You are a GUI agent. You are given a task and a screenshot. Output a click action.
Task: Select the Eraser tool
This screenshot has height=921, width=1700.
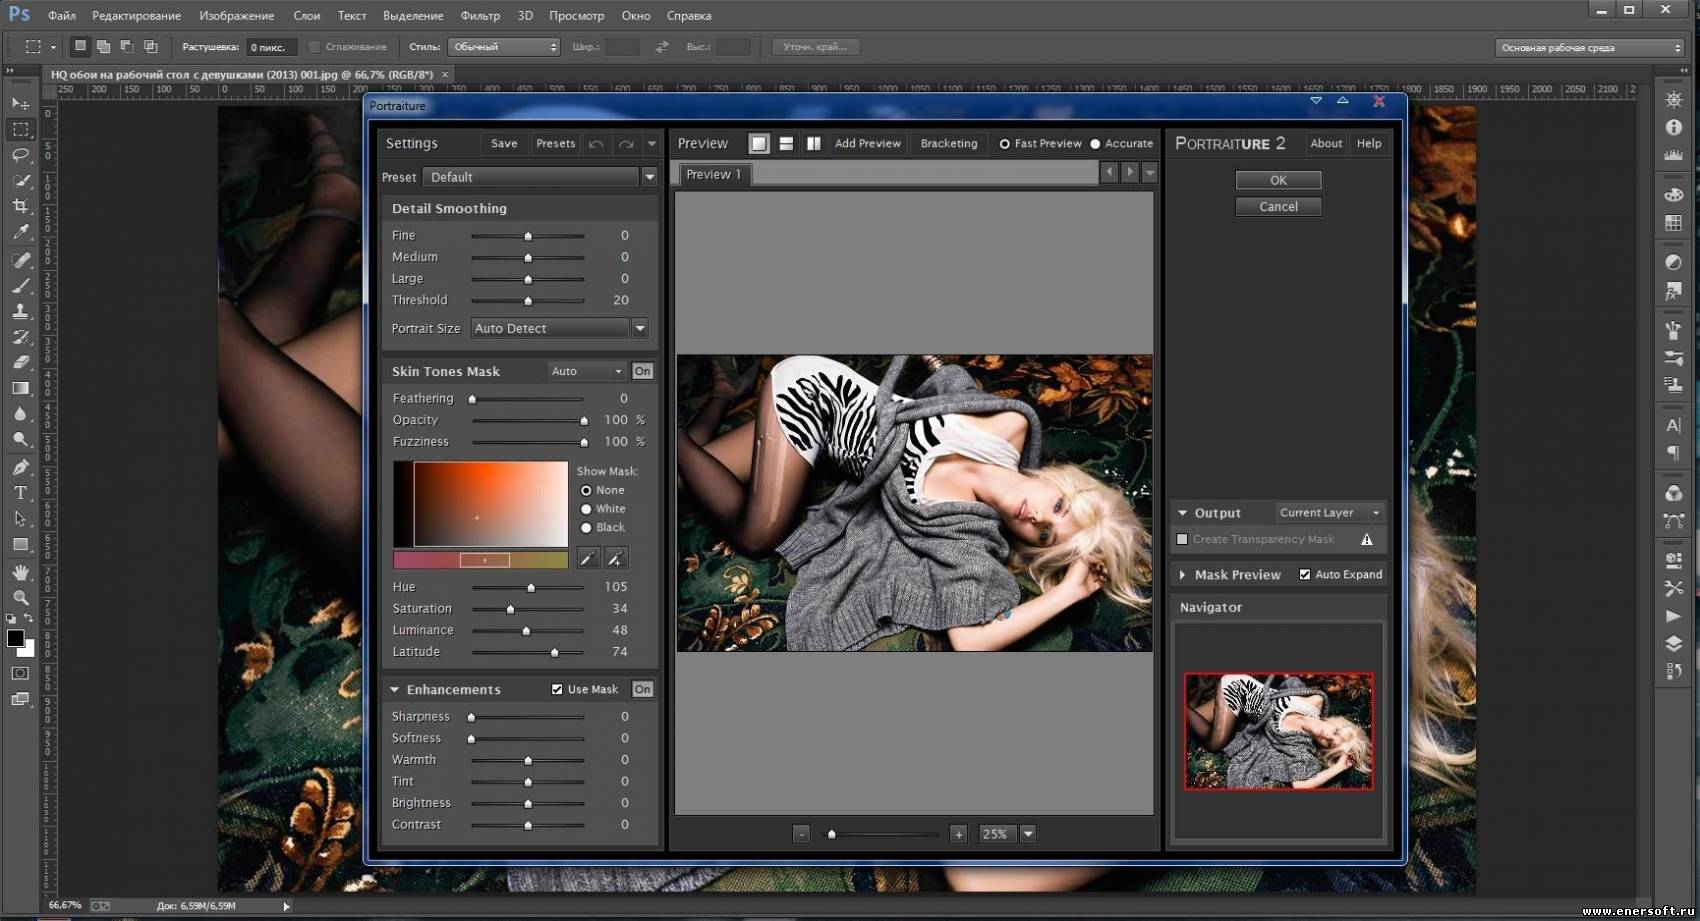coord(20,362)
